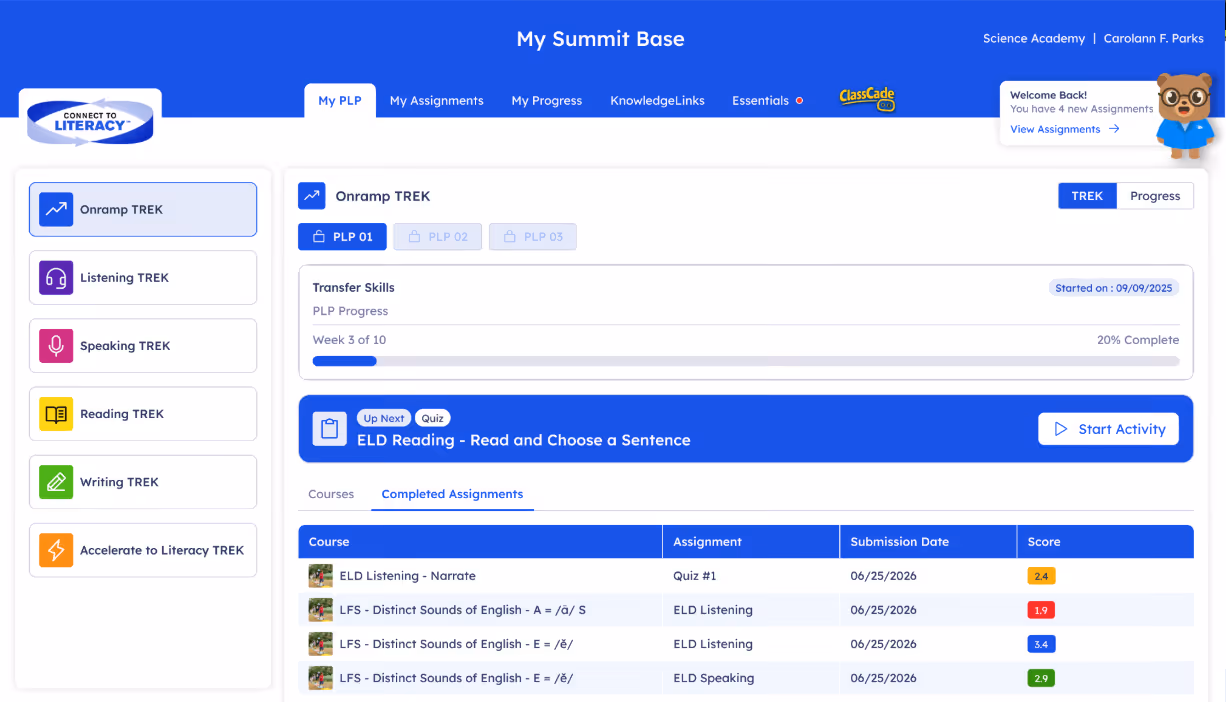Click the Score column header
Image resolution: width=1226 pixels, height=702 pixels.
pyautogui.click(x=1105, y=542)
